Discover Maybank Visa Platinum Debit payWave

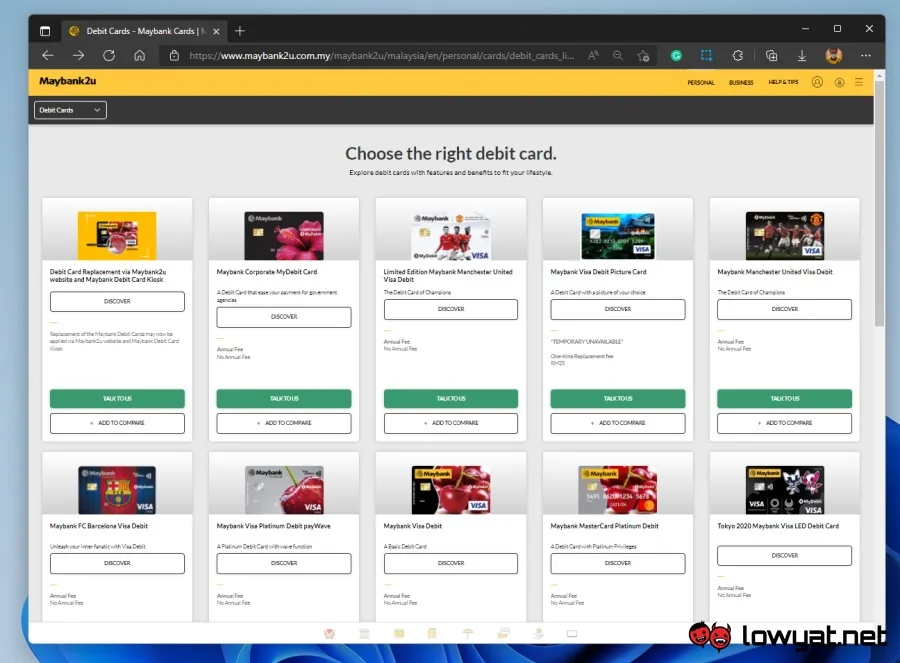pos(284,563)
